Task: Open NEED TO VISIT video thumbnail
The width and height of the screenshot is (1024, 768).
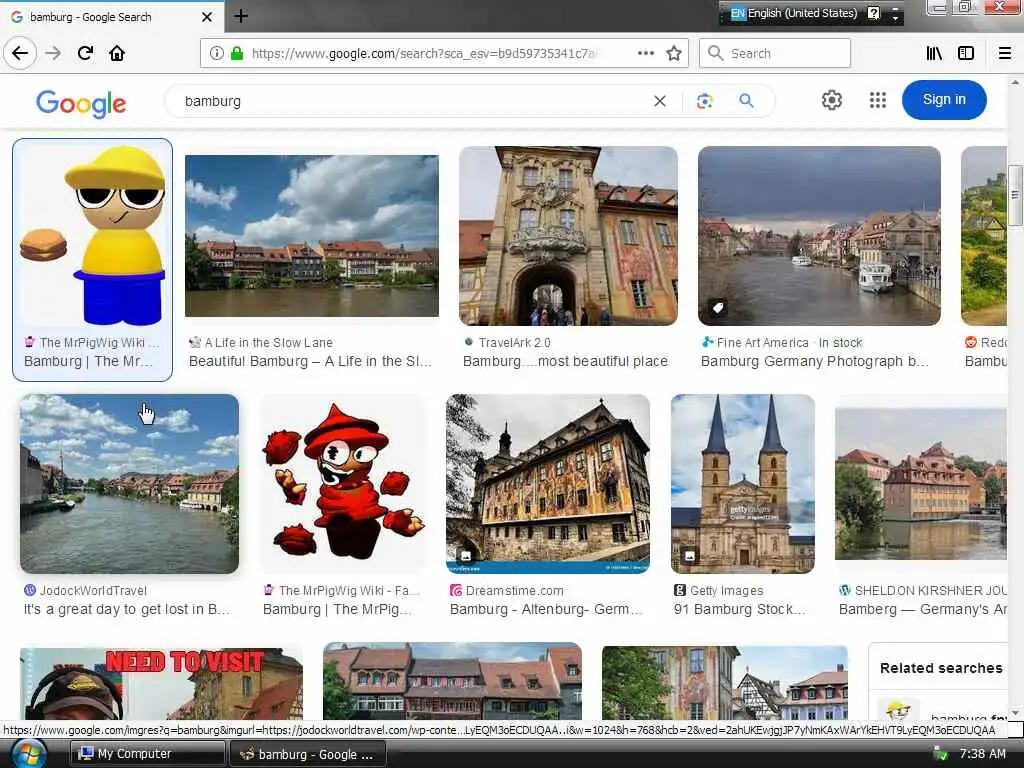Action: [161, 683]
